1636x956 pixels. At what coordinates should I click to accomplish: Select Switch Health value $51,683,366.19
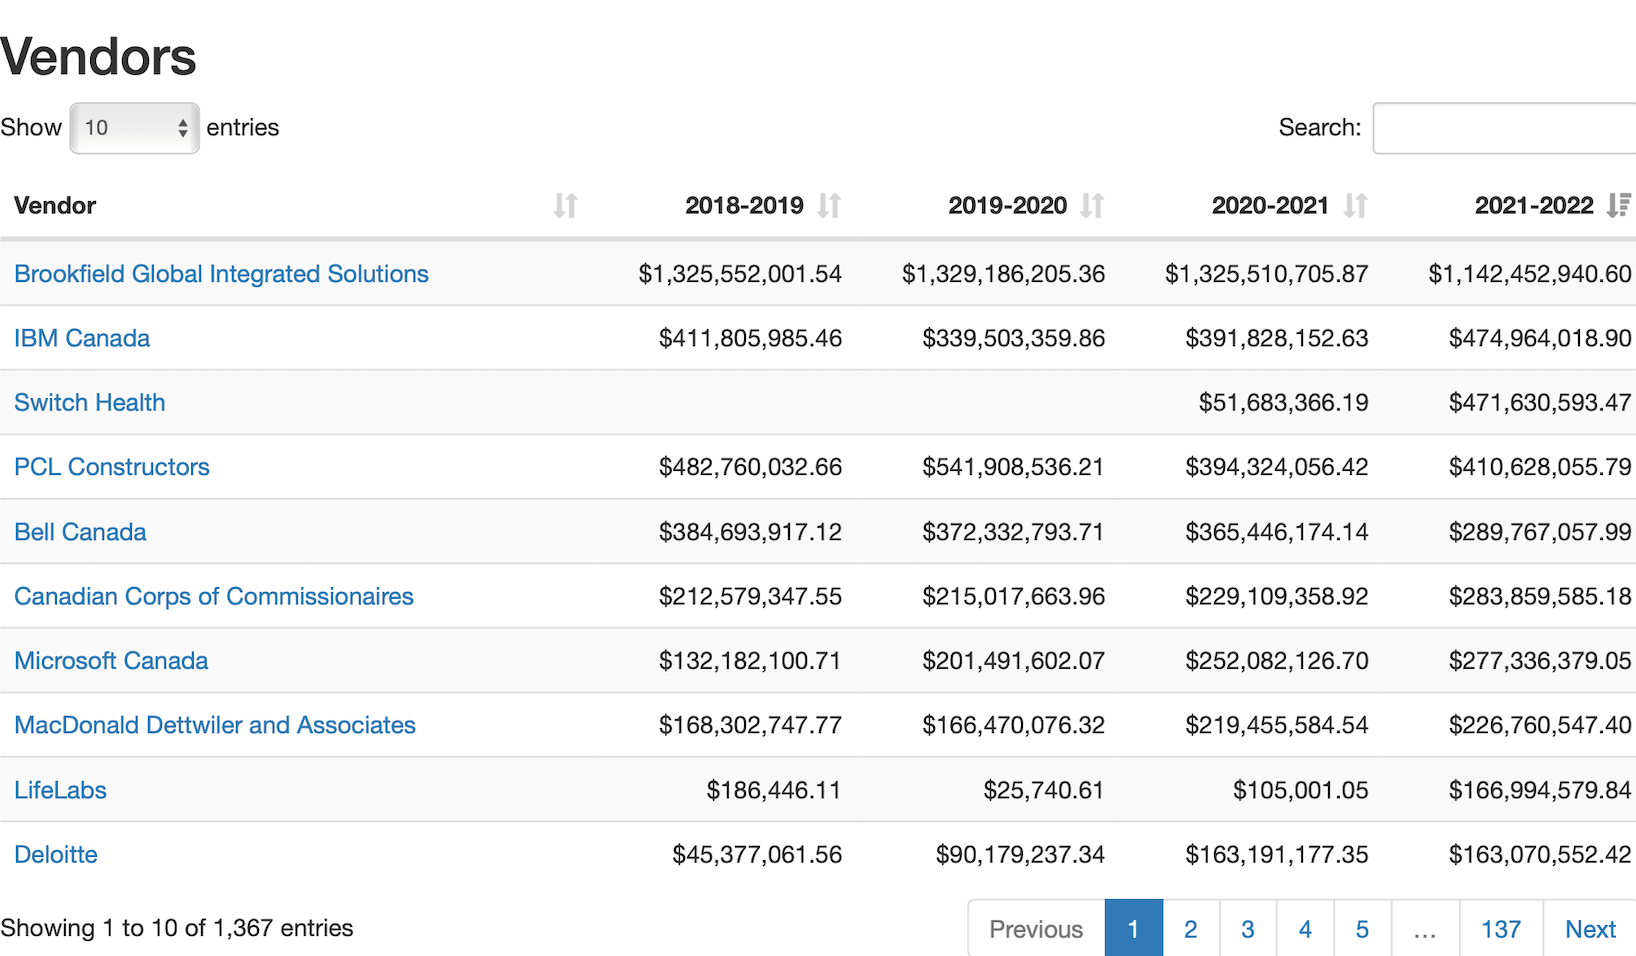click(x=1283, y=403)
